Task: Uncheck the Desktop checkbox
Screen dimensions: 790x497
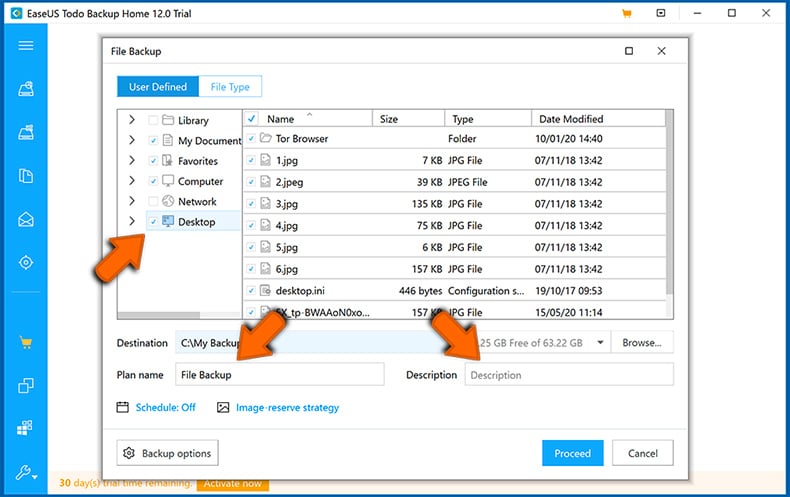Action: (153, 221)
